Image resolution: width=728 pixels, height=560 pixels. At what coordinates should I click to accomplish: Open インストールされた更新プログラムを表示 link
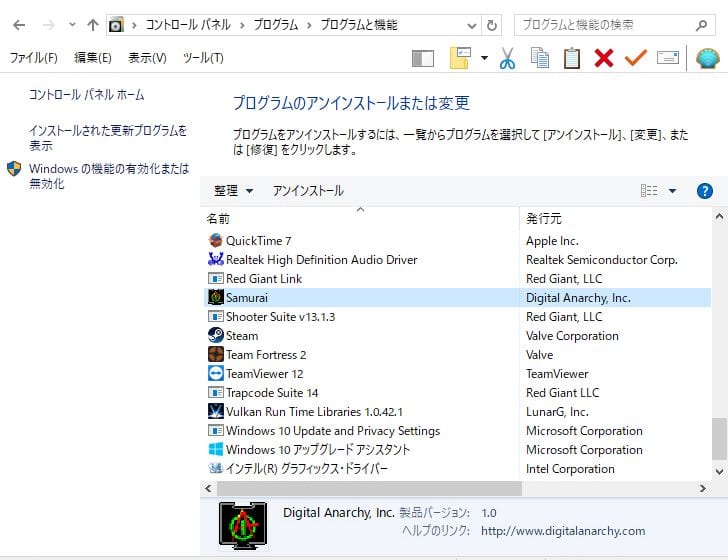coord(108,138)
